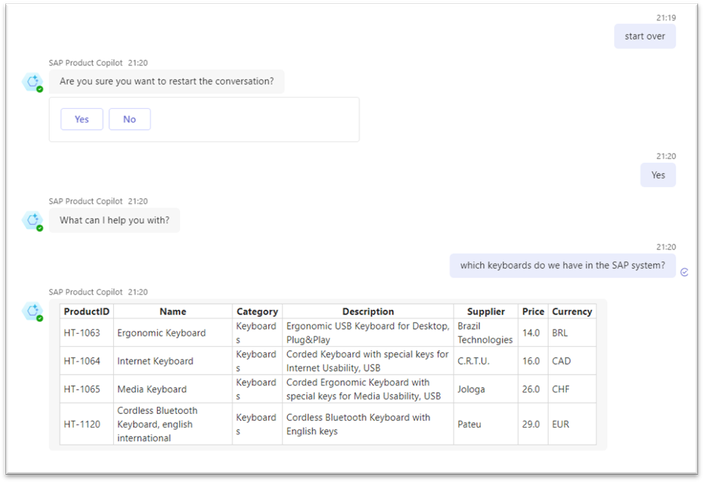Click supplier 'Pateu' cell
The width and height of the screenshot is (705, 483).
click(486, 424)
